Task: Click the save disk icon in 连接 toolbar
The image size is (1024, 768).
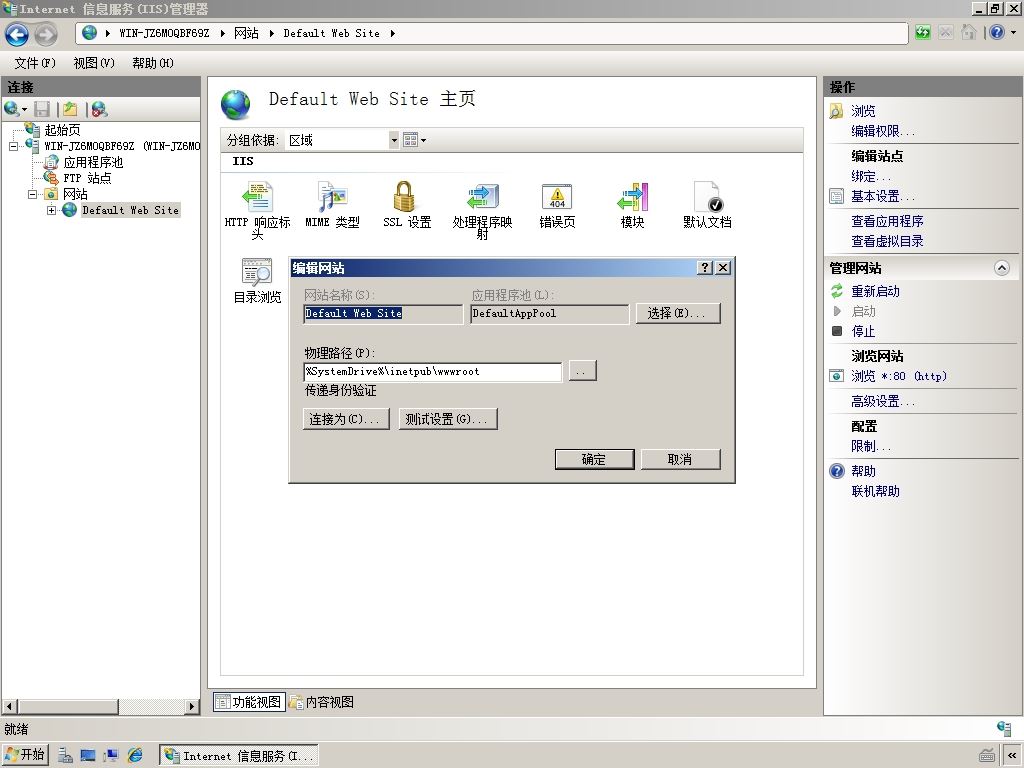Action: click(x=42, y=109)
